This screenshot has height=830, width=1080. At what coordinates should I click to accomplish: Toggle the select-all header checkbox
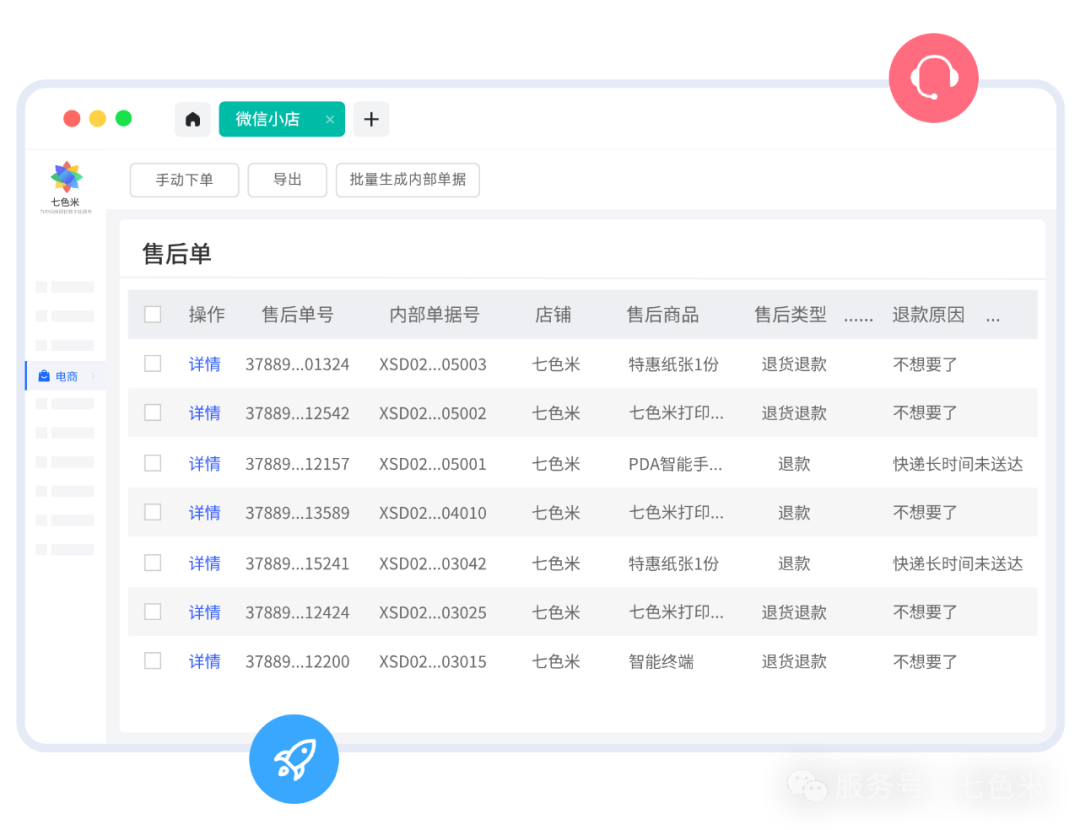[x=153, y=314]
